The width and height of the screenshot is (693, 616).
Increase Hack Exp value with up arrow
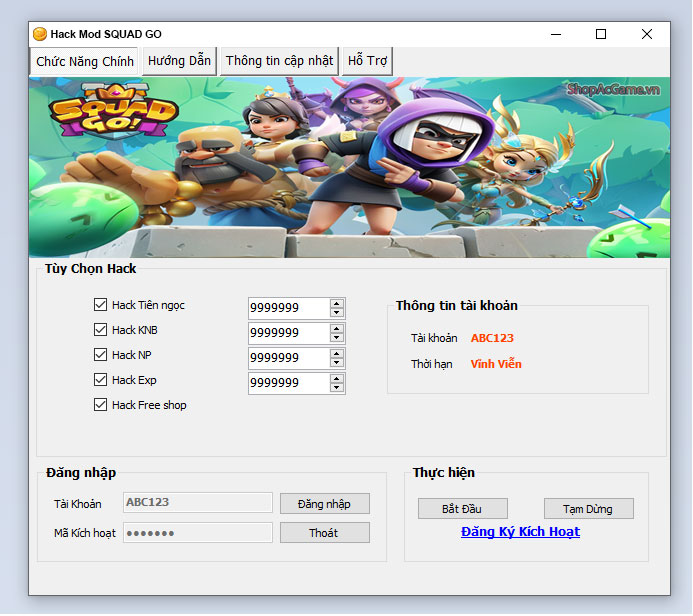(x=337, y=379)
